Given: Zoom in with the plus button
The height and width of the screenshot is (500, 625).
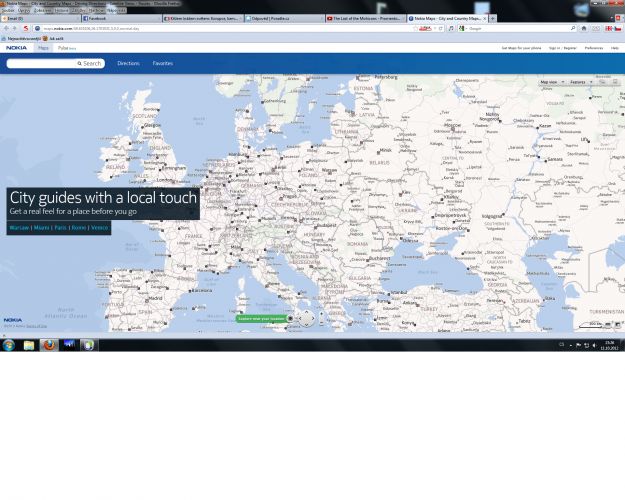Looking at the screenshot, I should point(322,314).
